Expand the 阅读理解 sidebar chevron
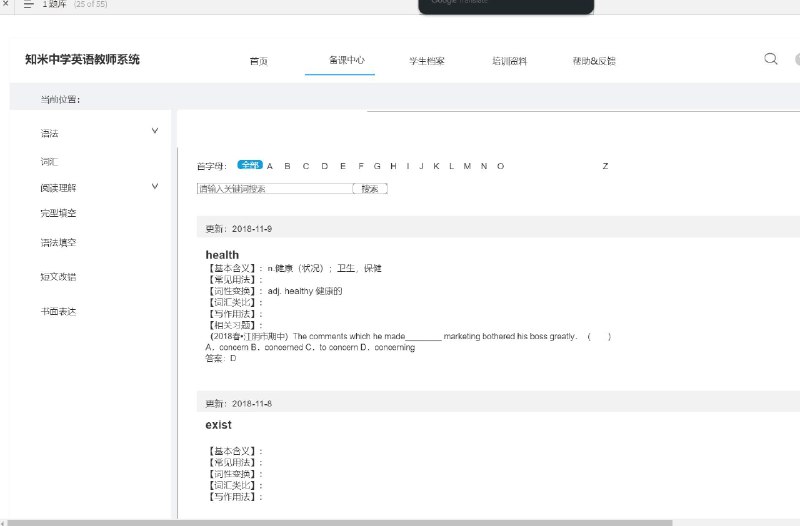Screen dimensions: 800x526 click(155, 186)
